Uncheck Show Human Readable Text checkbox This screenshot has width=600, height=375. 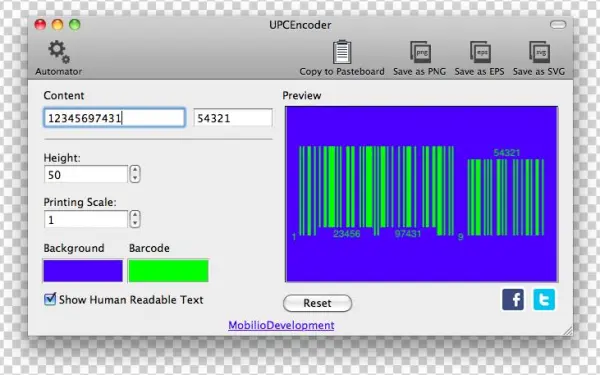50,299
